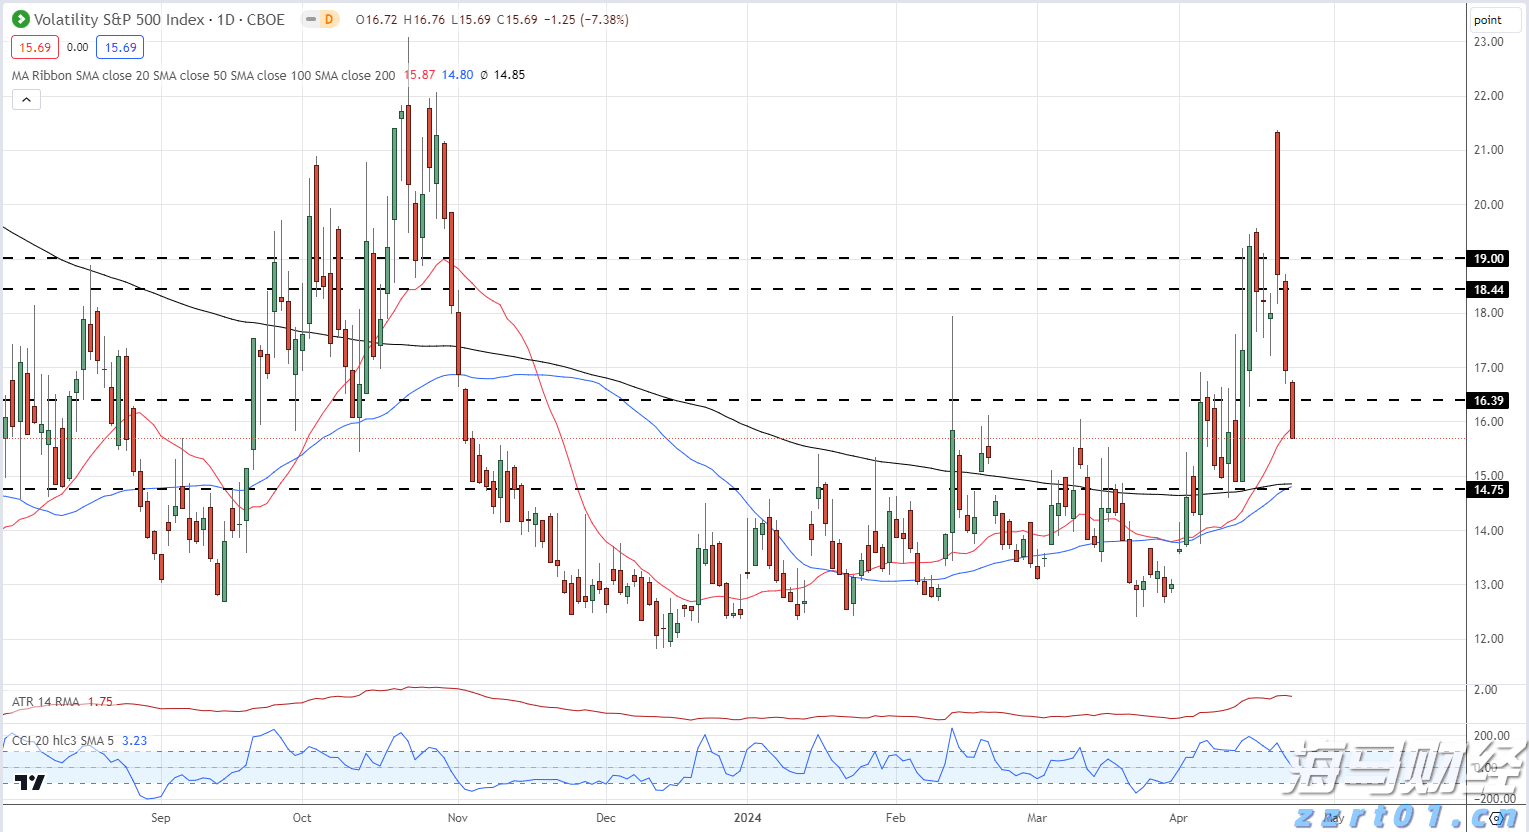Screen dimensions: 1529x832
Task: Click the 23.00 level on price scale
Action: [1488, 42]
